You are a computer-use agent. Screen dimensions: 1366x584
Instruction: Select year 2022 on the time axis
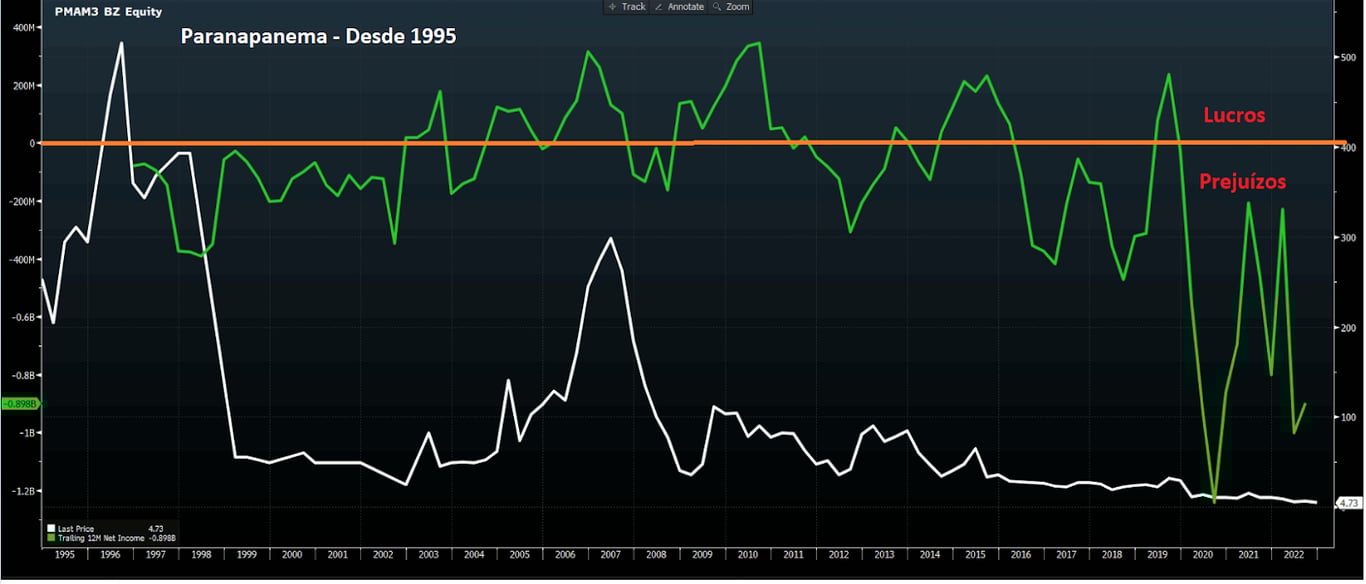[x=1293, y=553]
